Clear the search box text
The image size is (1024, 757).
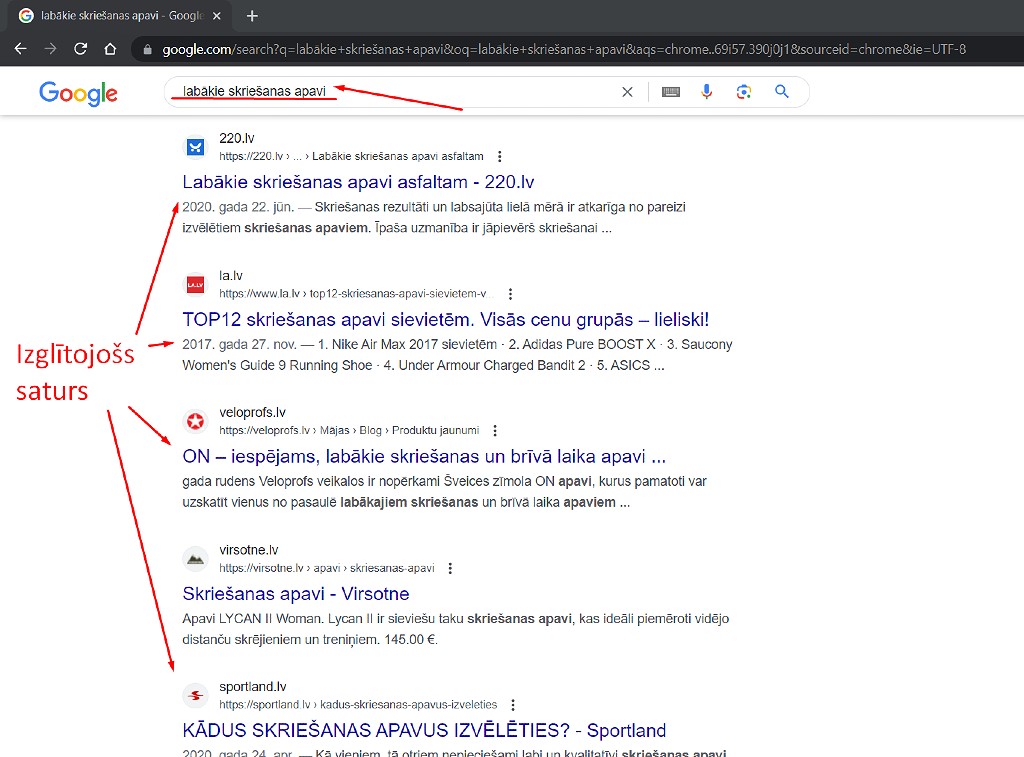tap(627, 92)
